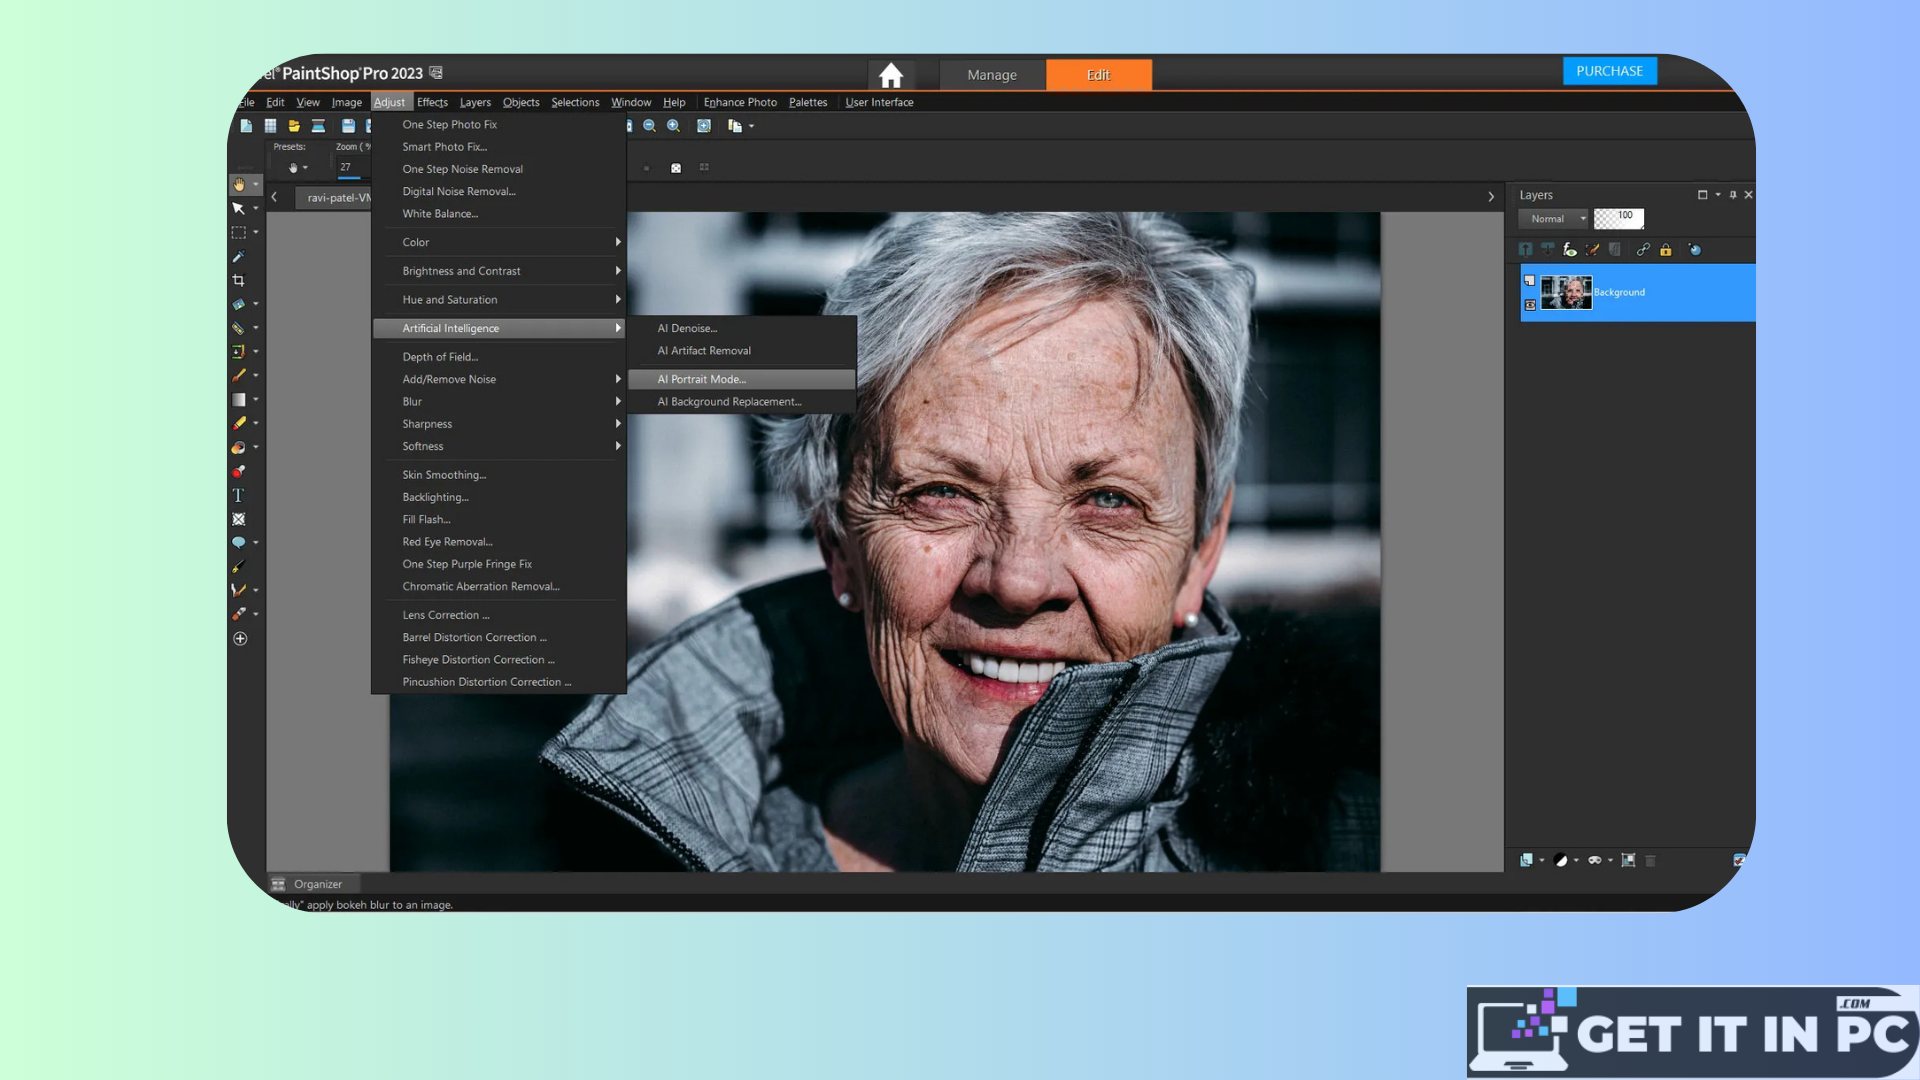This screenshot has width=1920, height=1080.
Task: Choose White Balance menu item
Action: pos(499,214)
